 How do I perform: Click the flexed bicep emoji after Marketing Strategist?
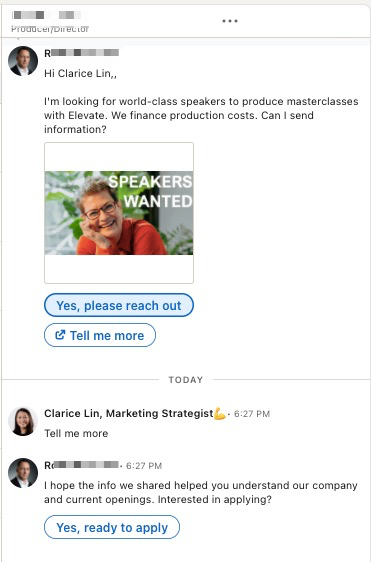[220, 414]
